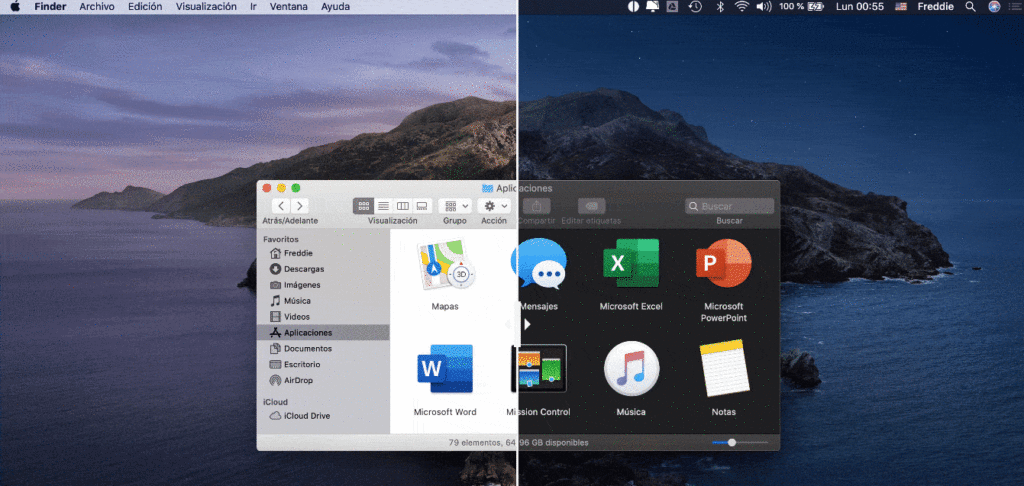The width and height of the screenshot is (1024, 486).
Task: Expand the Grupo dropdown in the toolbar
Action: pyautogui.click(x=455, y=205)
